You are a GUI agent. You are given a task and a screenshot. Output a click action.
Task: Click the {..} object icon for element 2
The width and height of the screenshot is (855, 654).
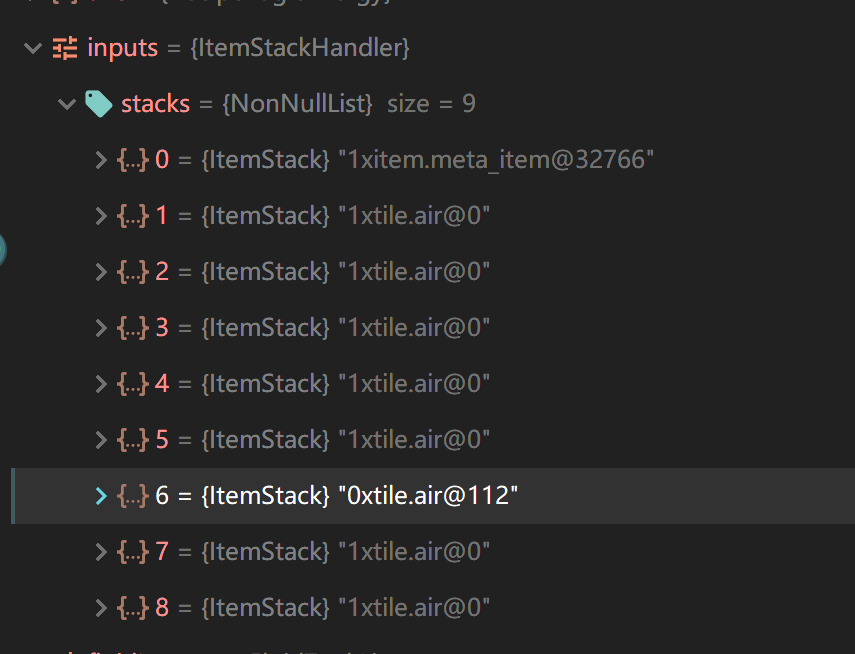coord(132,271)
